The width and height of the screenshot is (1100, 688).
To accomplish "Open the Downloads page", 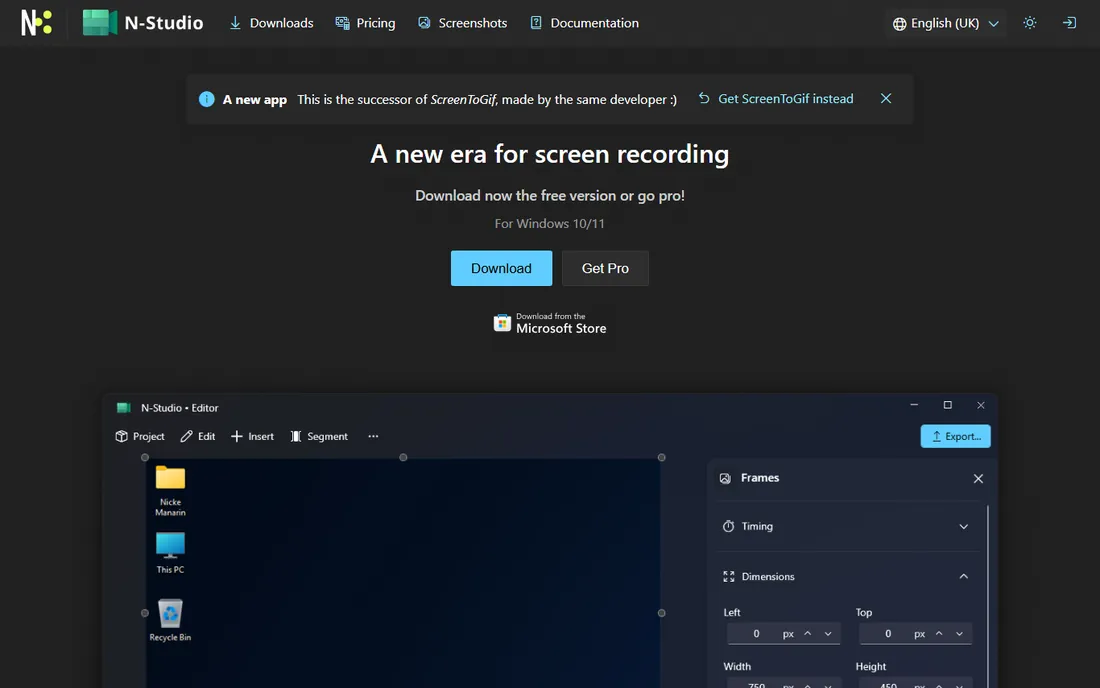I will pos(271,23).
